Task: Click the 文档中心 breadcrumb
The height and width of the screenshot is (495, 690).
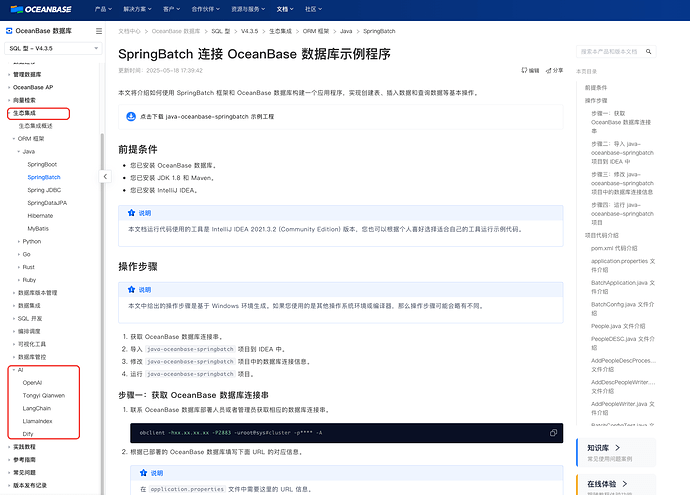Action: click(x=129, y=31)
